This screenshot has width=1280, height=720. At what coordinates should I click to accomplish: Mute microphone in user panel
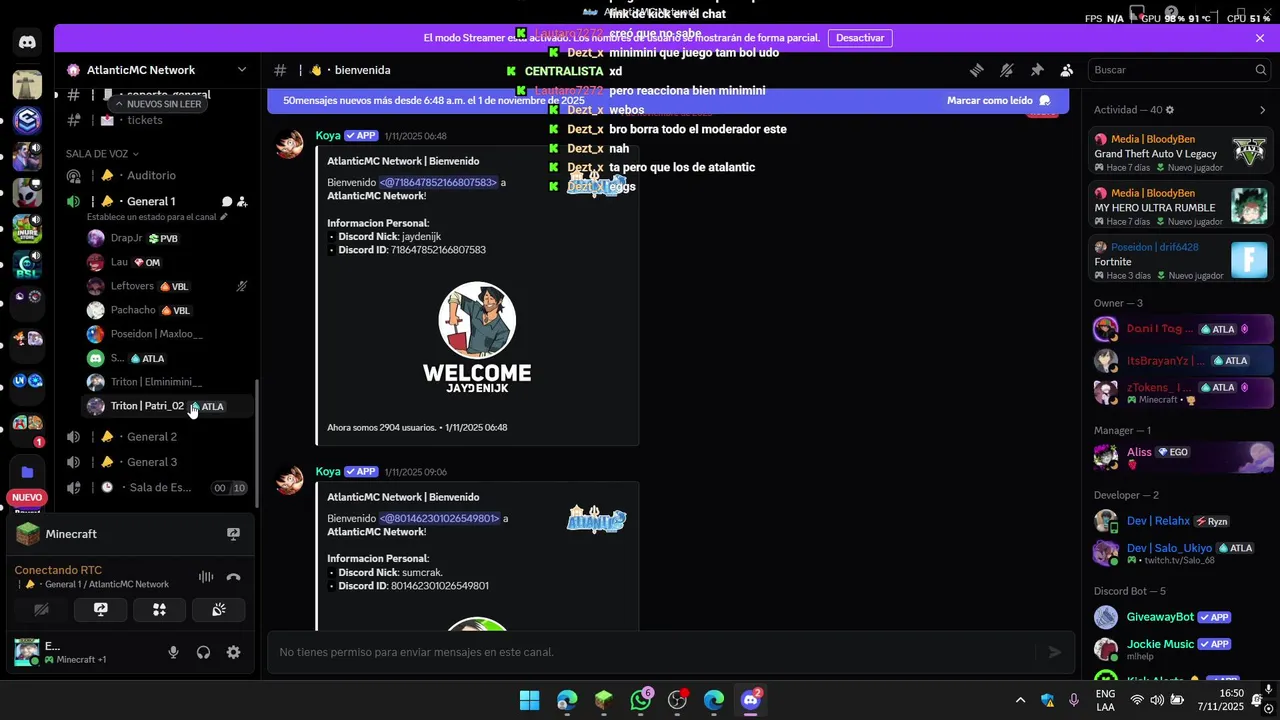click(x=173, y=652)
